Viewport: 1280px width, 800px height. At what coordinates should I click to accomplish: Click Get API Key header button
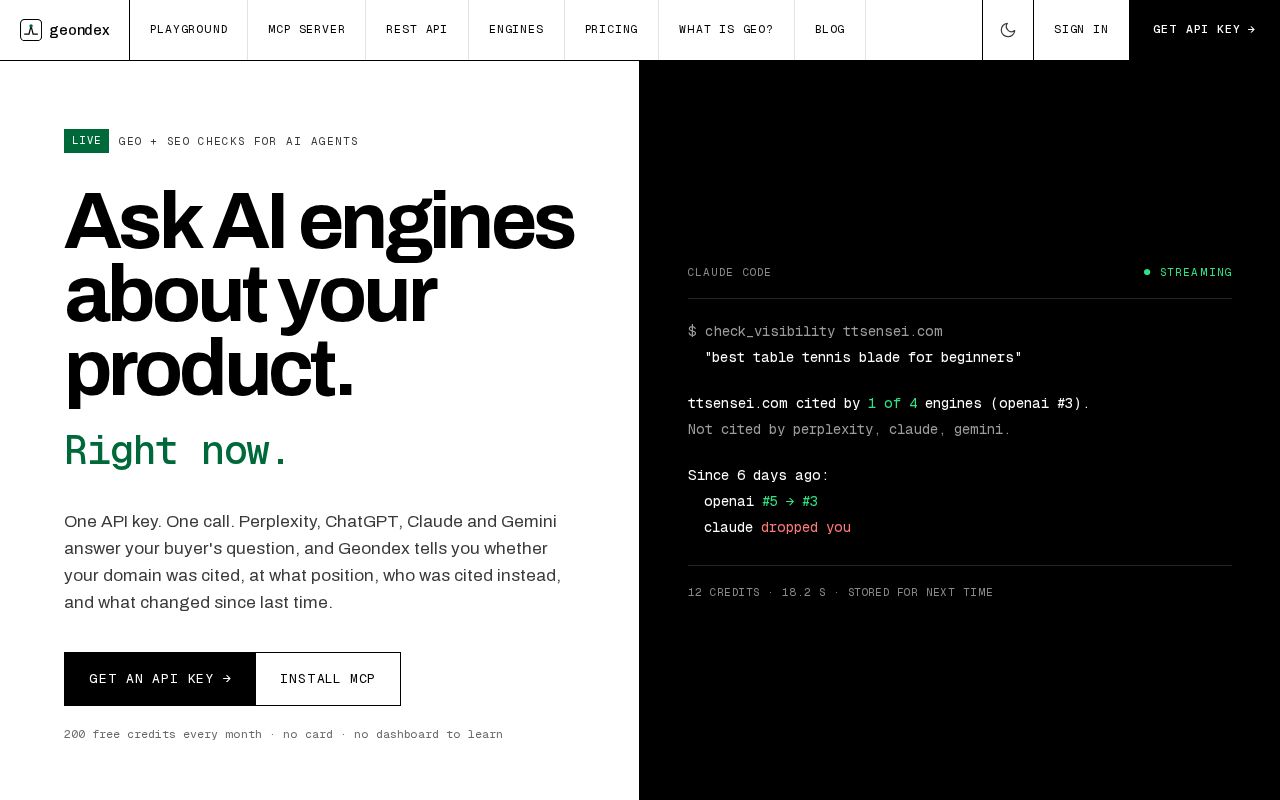click(1204, 30)
